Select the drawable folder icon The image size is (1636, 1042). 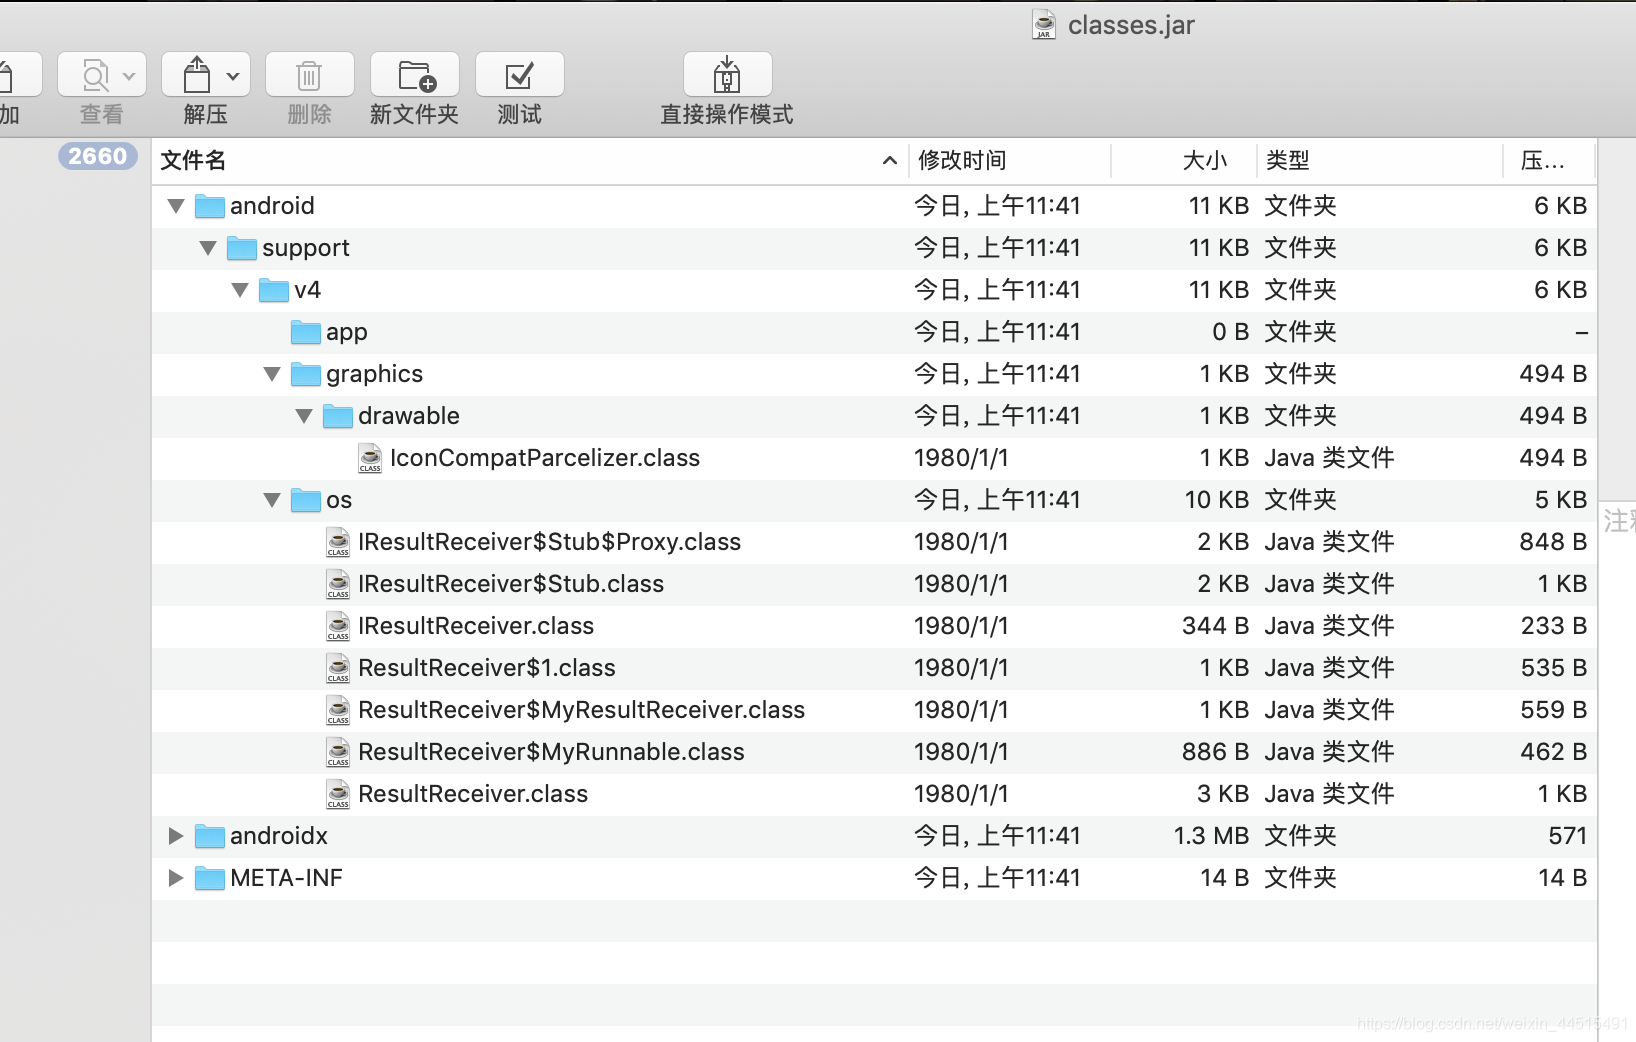[x=338, y=416]
